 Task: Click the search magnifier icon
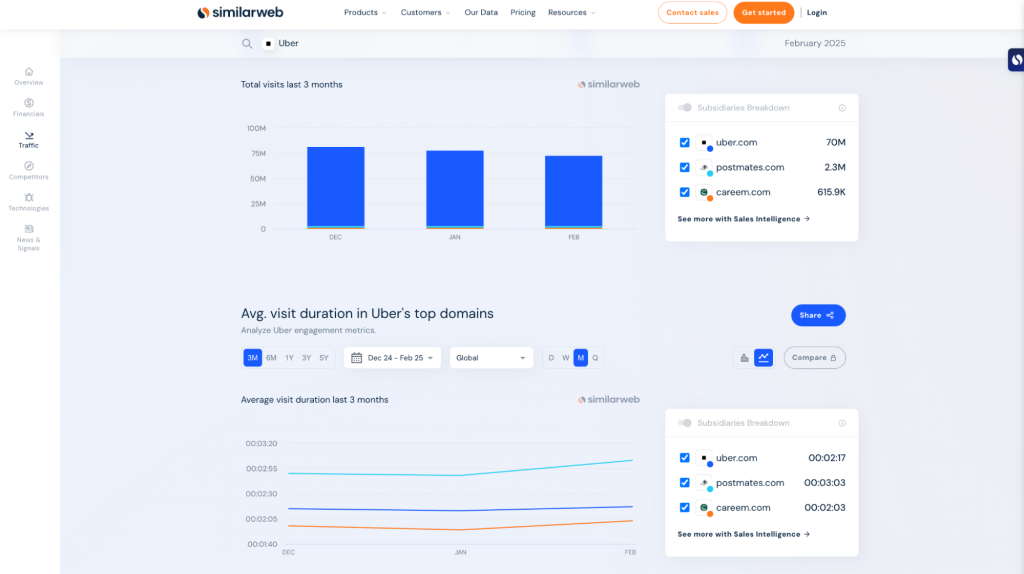(247, 44)
